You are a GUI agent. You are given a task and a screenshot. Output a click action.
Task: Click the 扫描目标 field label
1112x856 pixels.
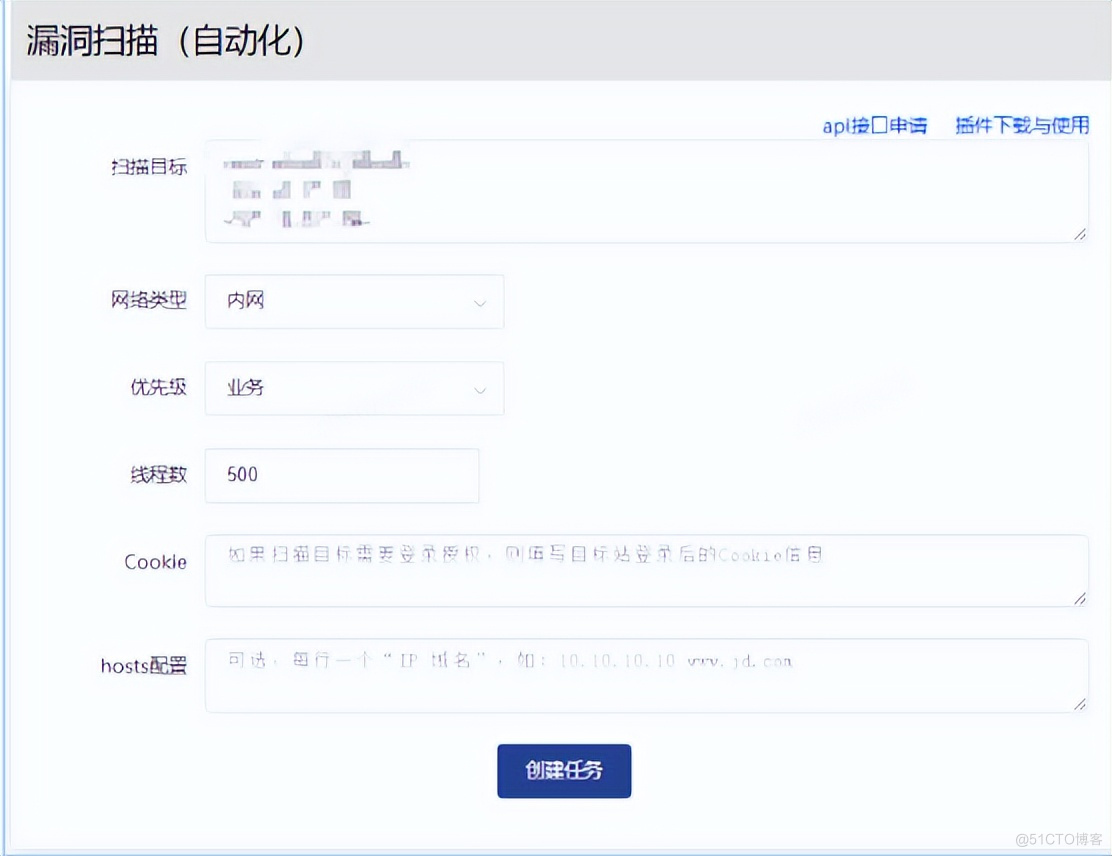tap(148, 167)
